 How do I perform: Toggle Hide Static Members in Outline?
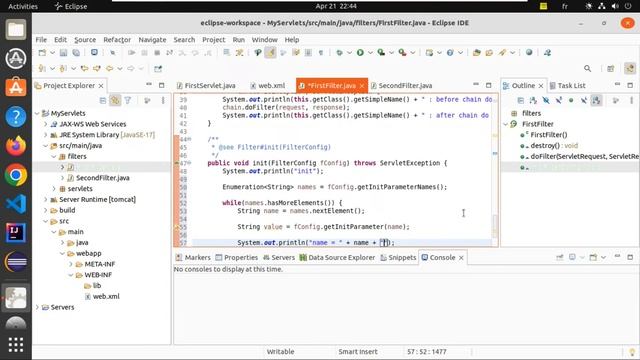pos(558,100)
